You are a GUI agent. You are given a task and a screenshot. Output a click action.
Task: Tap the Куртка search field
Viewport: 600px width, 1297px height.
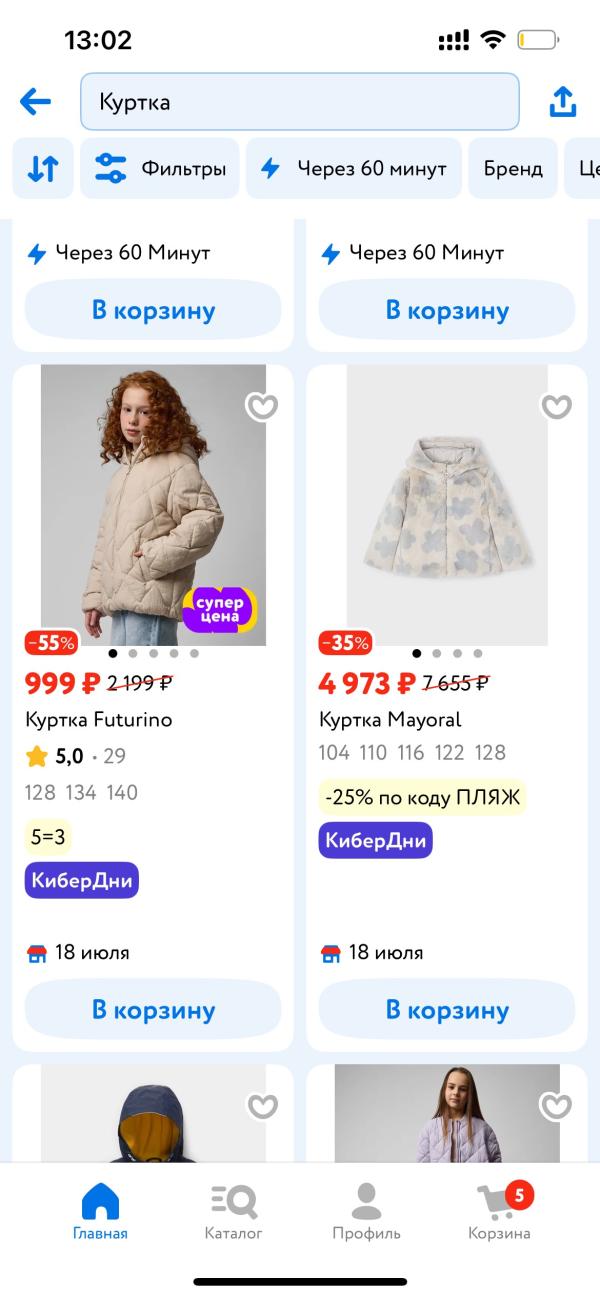click(x=299, y=102)
